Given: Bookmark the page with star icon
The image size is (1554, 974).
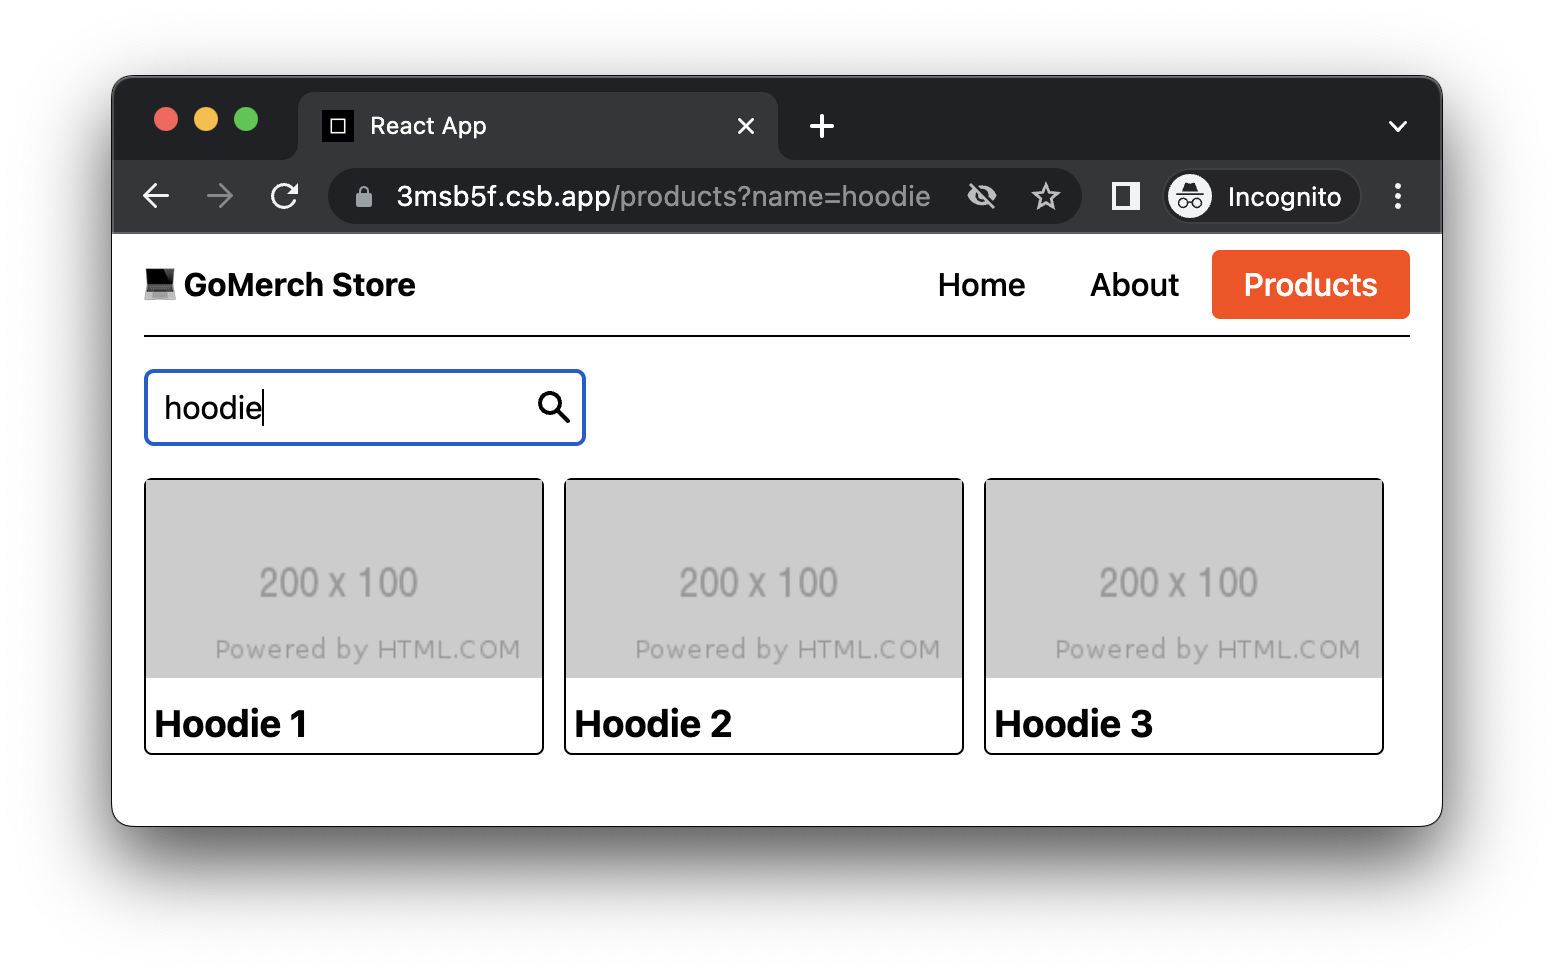Looking at the screenshot, I should (x=1045, y=196).
